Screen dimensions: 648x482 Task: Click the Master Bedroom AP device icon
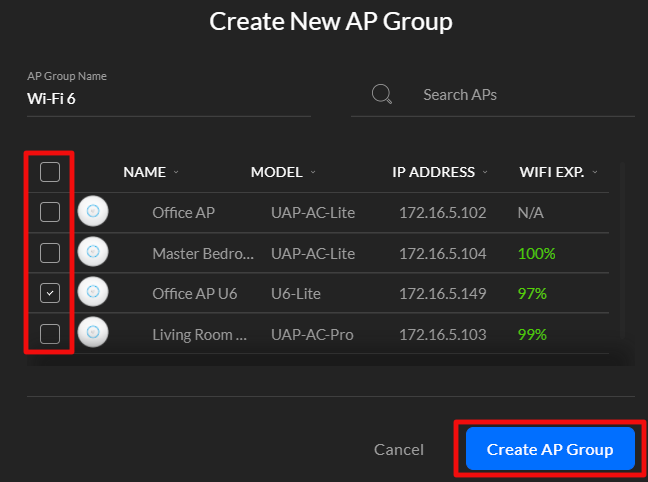pyautogui.click(x=93, y=253)
